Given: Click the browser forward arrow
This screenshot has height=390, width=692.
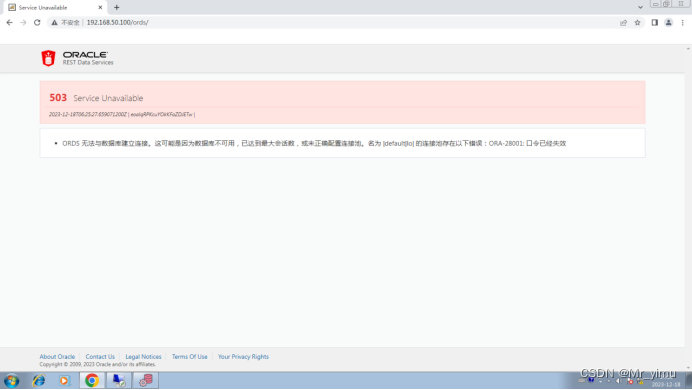Looking at the screenshot, I should pyautogui.click(x=23, y=22).
